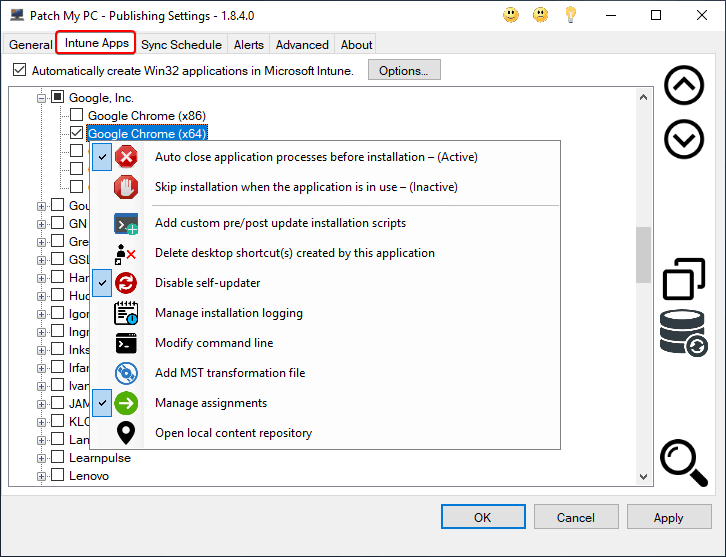Choose Add custom pre/post update scripts
The image size is (726, 557).
(325, 223)
